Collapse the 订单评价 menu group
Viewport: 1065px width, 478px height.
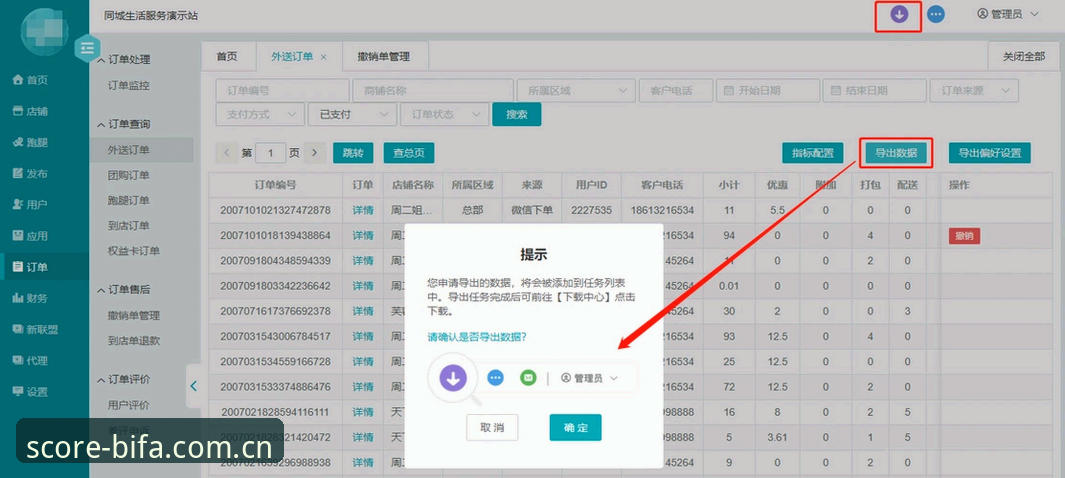(124, 379)
